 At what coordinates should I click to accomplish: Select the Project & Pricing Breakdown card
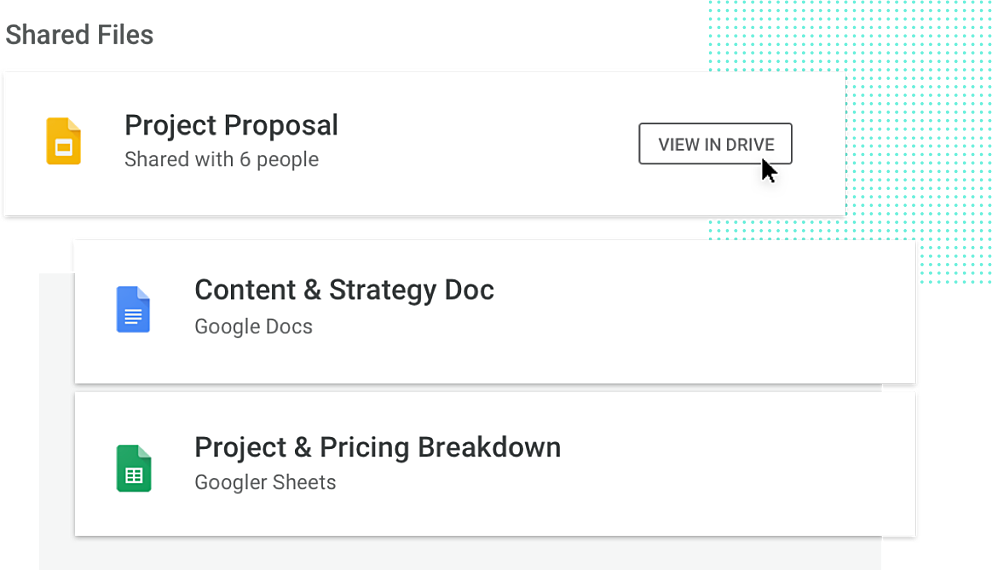495,464
